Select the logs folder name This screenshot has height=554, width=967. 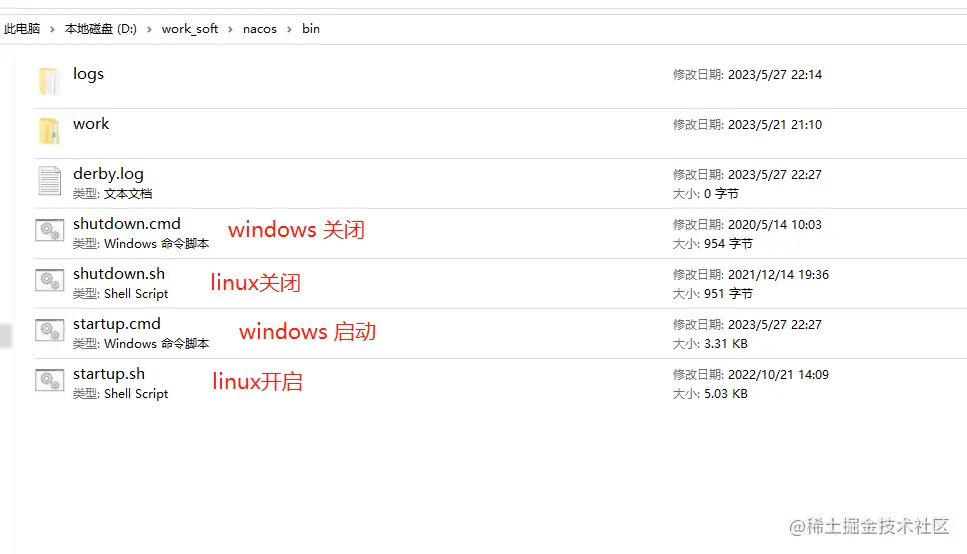tap(88, 74)
